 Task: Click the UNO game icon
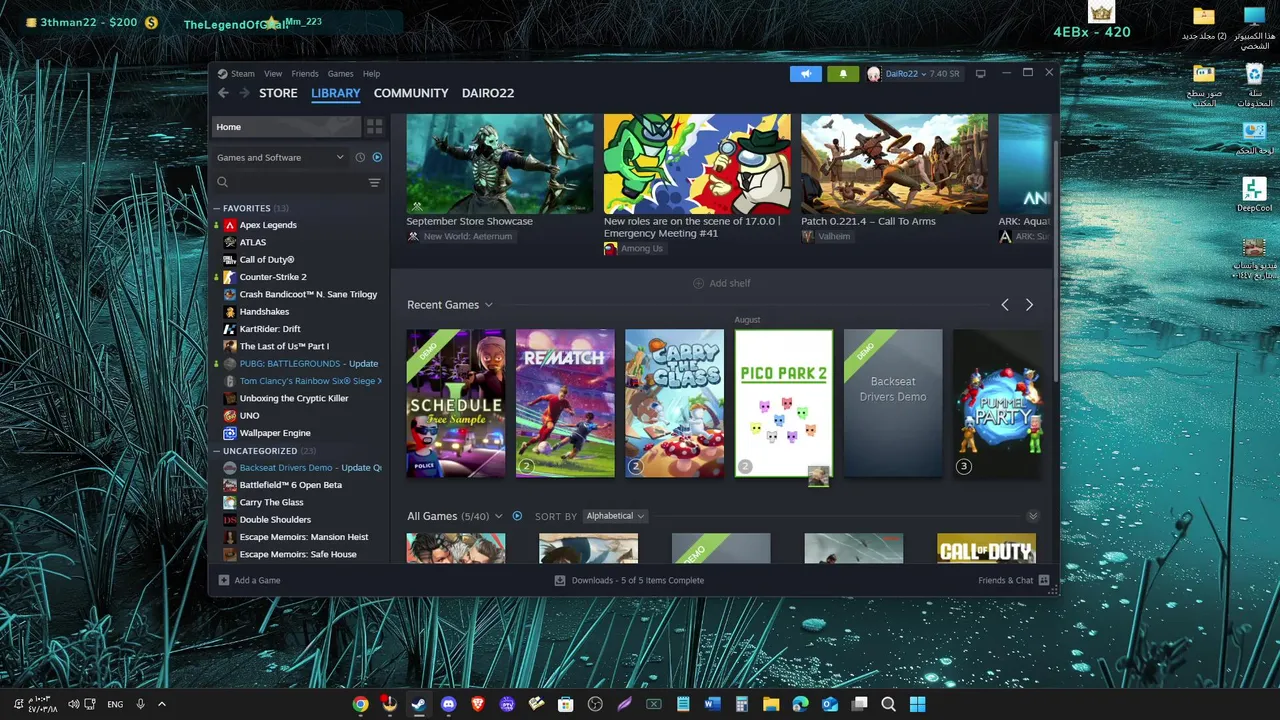[x=230, y=416]
